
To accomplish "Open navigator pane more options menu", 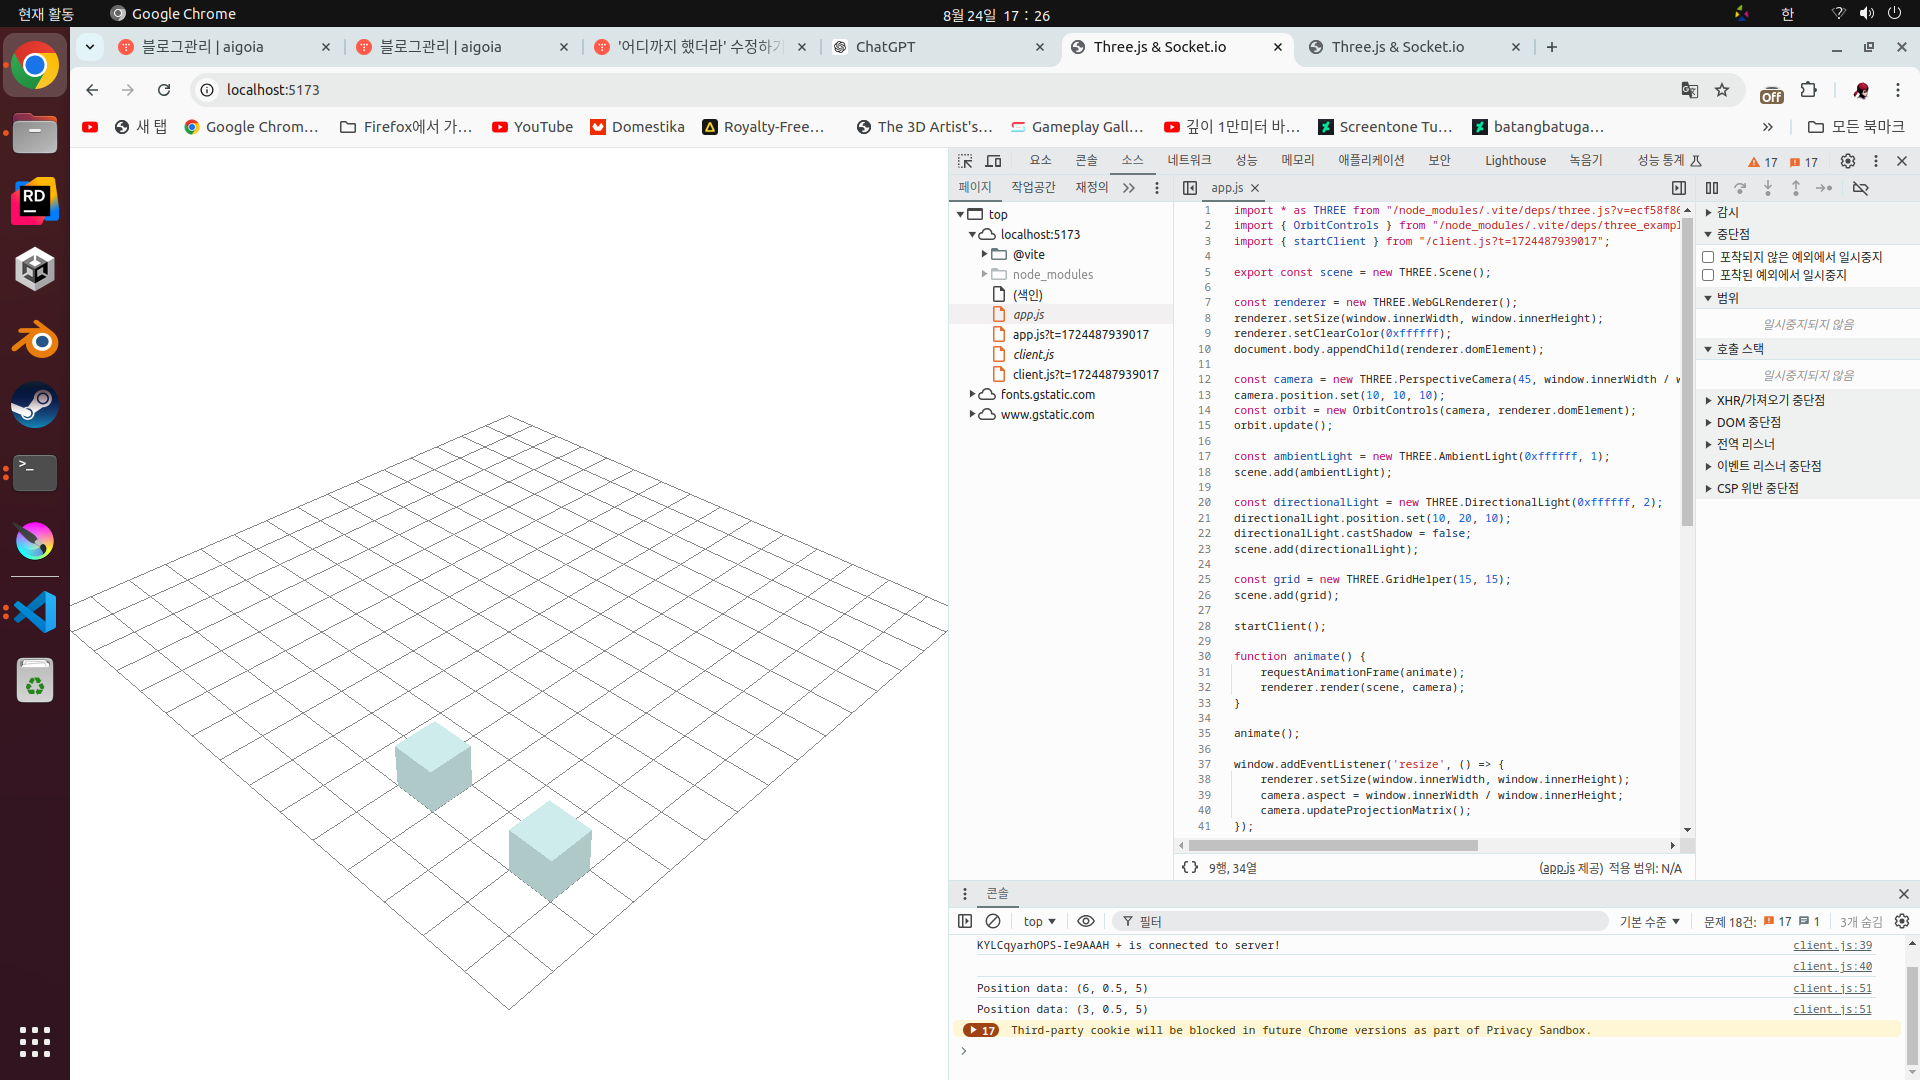I will [1157, 188].
